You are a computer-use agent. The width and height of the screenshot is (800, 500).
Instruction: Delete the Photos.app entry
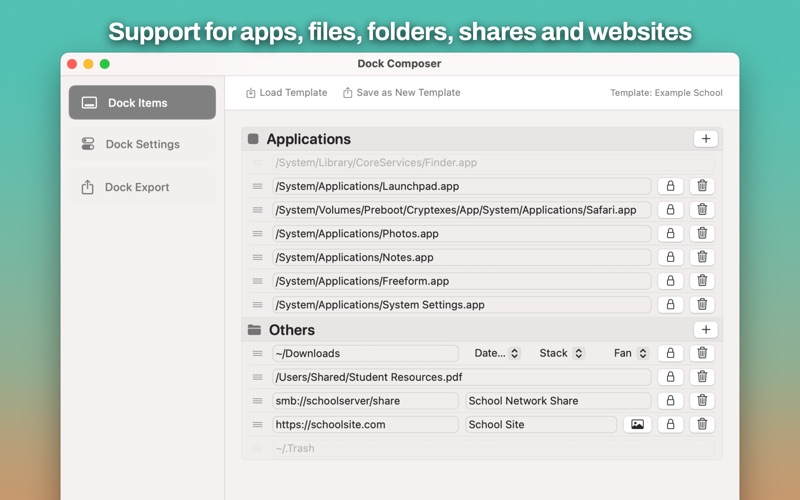[x=702, y=234]
